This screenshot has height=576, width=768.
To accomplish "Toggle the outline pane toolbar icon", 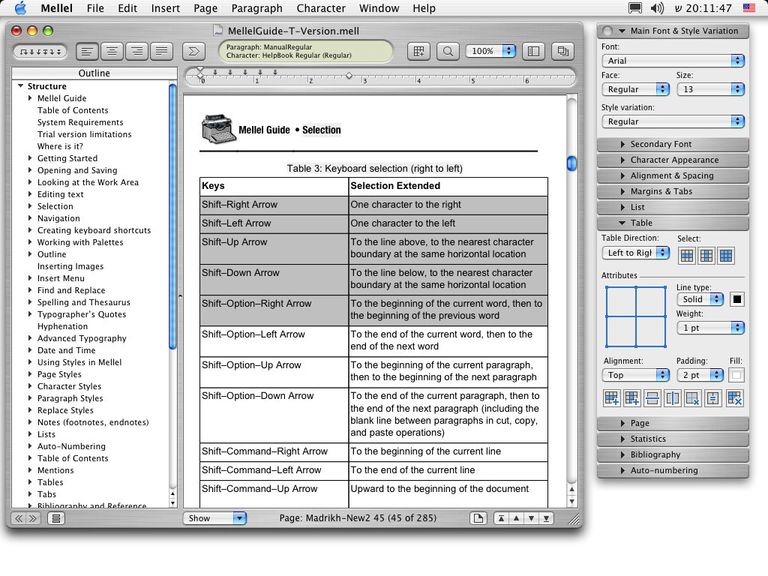I will tap(533, 51).
